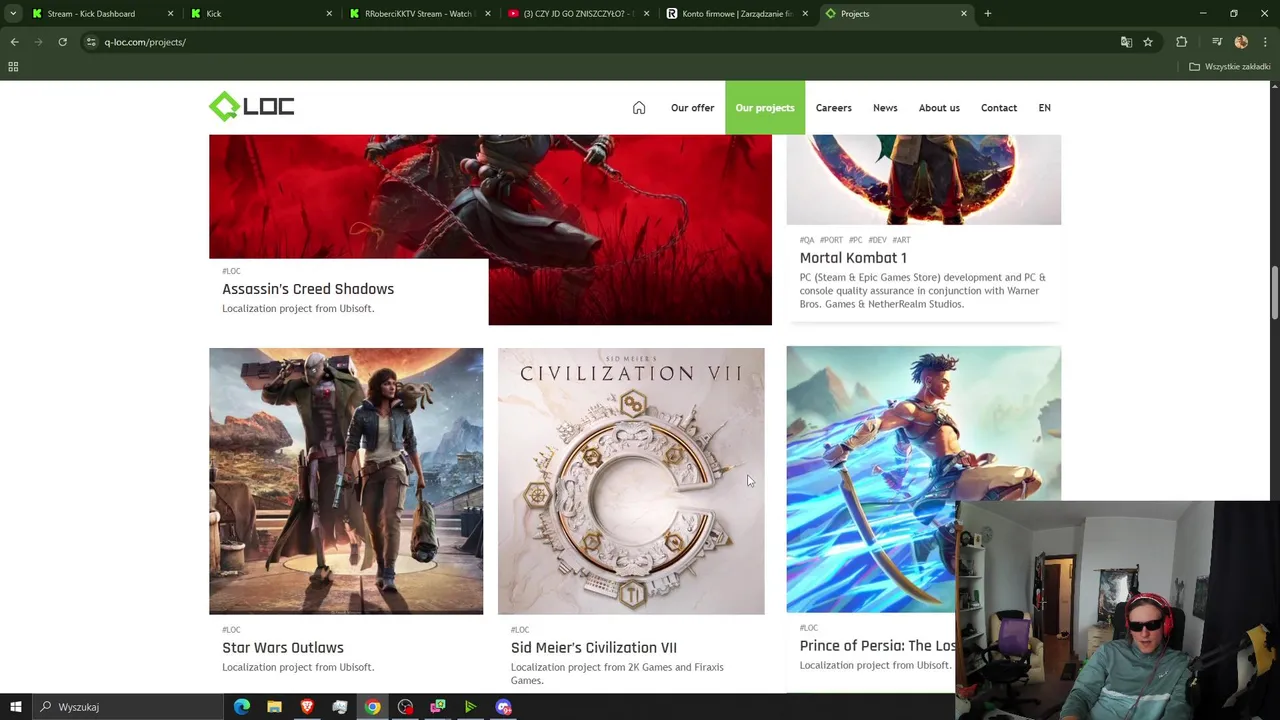This screenshot has height=720, width=1280.
Task: Select Our projects in navigation
Action: [765, 108]
